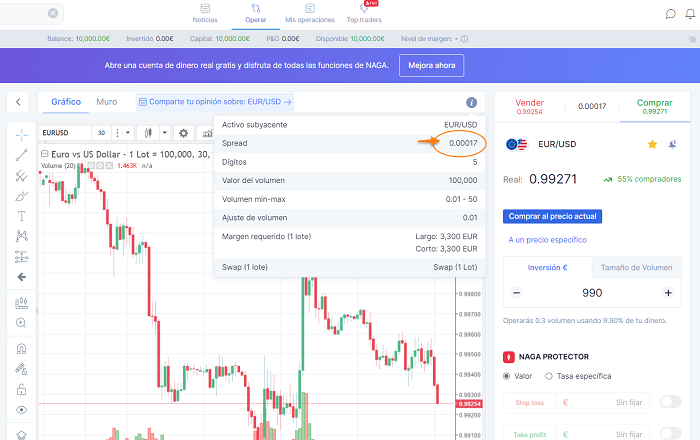Open Top traders section
Image resolution: width=700 pixels, height=440 pixels.
click(364, 13)
